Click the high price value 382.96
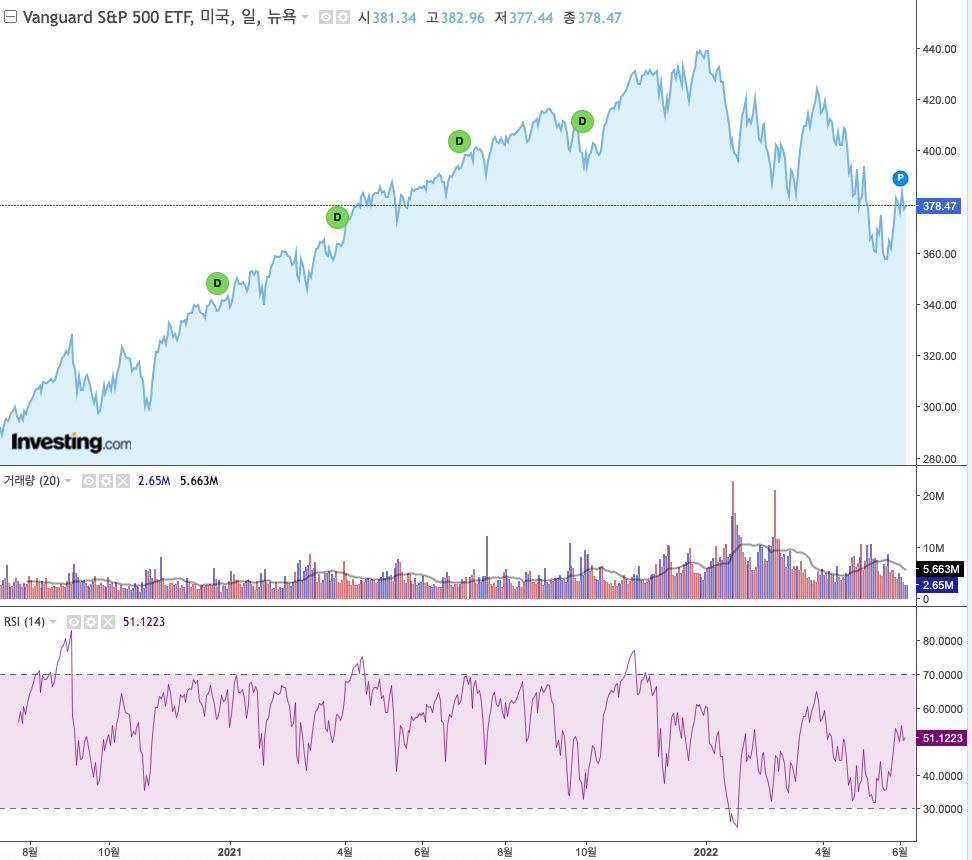Image resolution: width=972 pixels, height=860 pixels. (x=462, y=18)
